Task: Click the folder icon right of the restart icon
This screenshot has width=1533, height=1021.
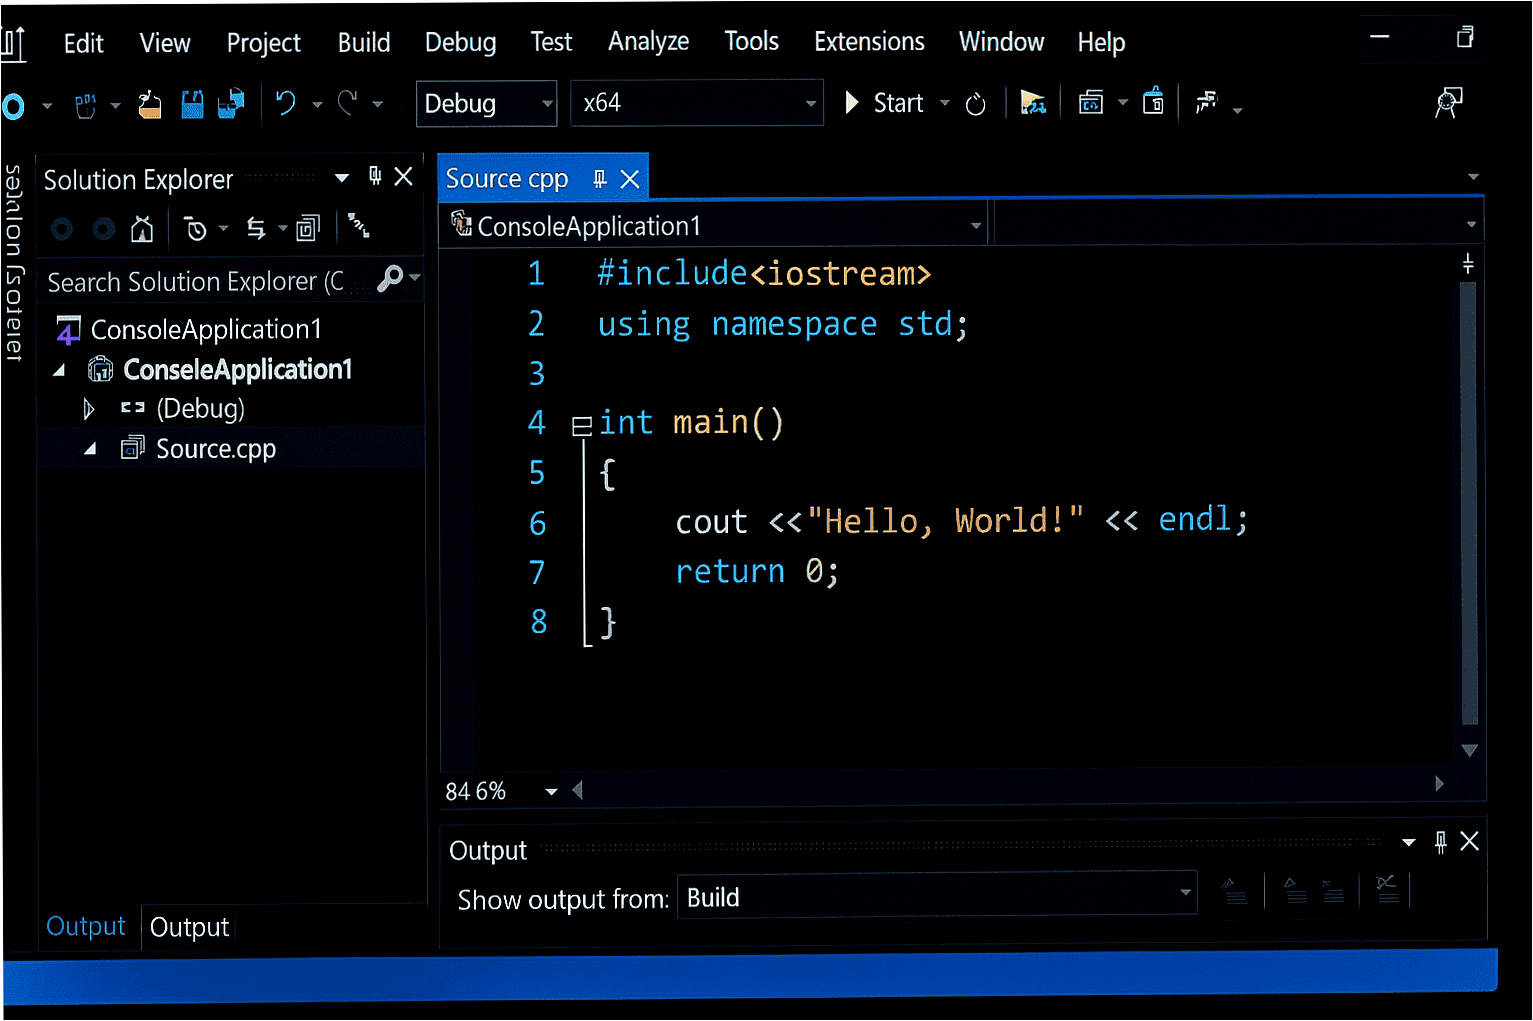Action: pyautogui.click(x=1033, y=103)
